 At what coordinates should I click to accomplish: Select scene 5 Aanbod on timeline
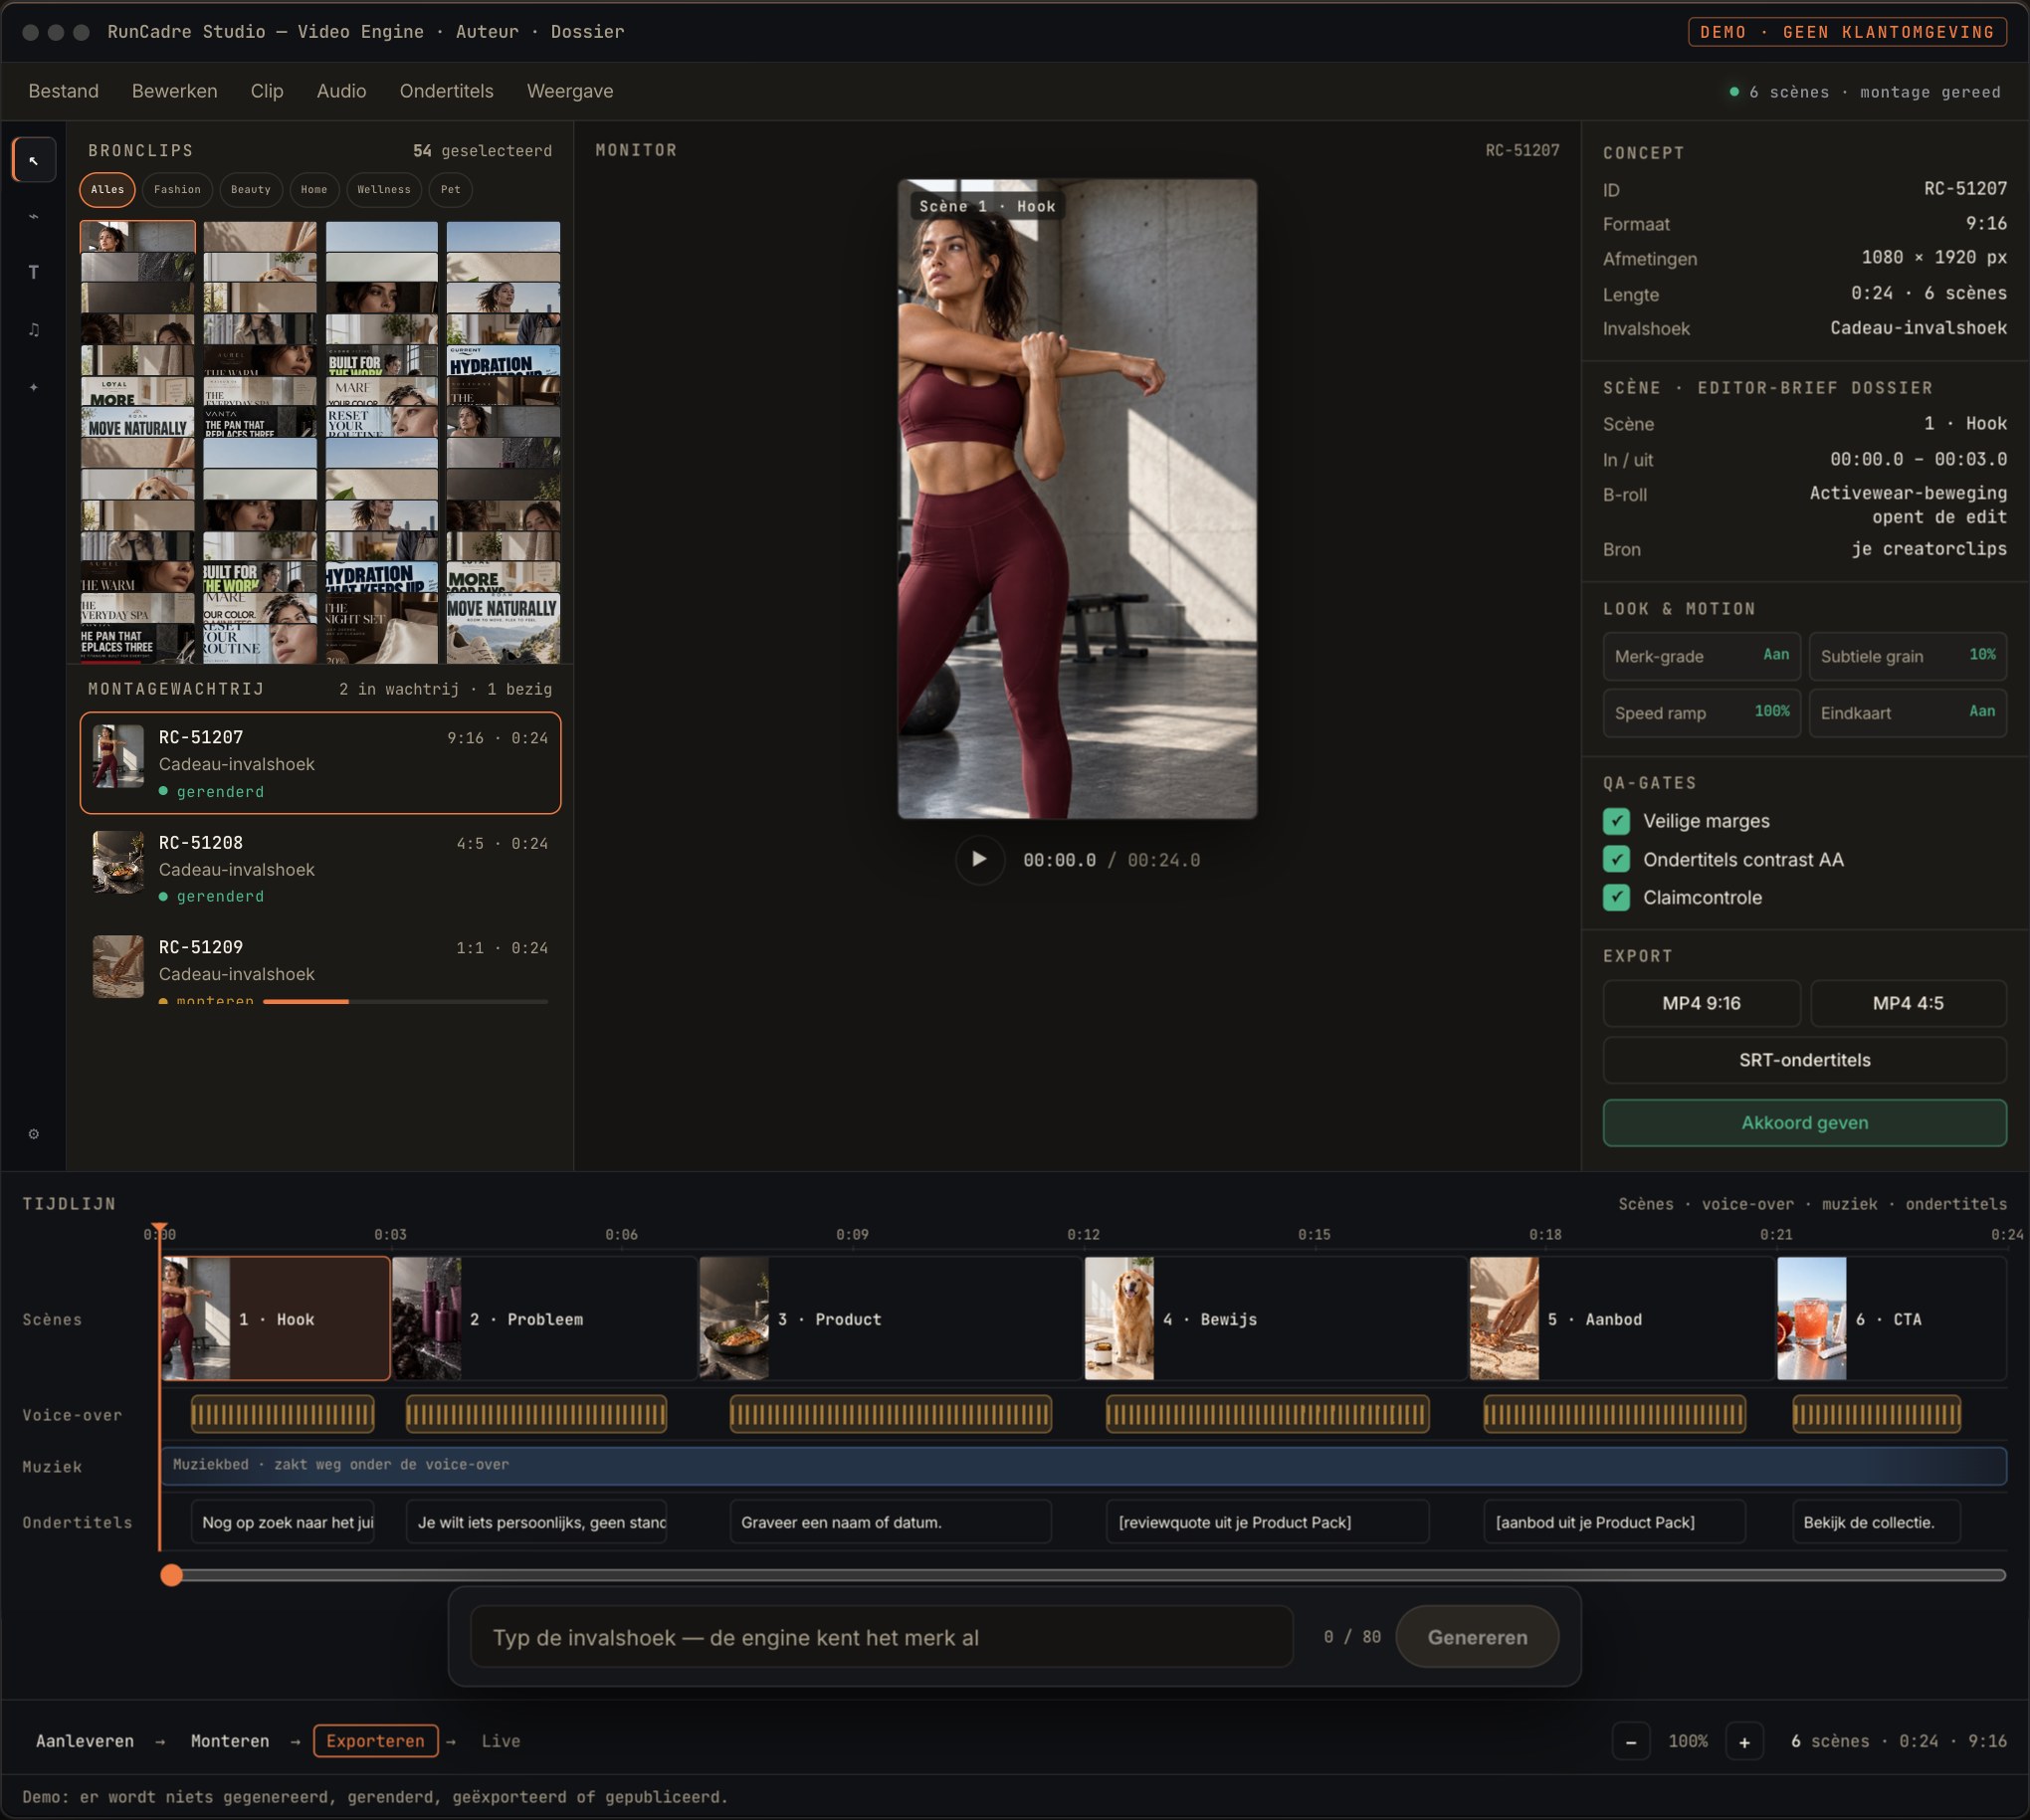[1620, 1318]
